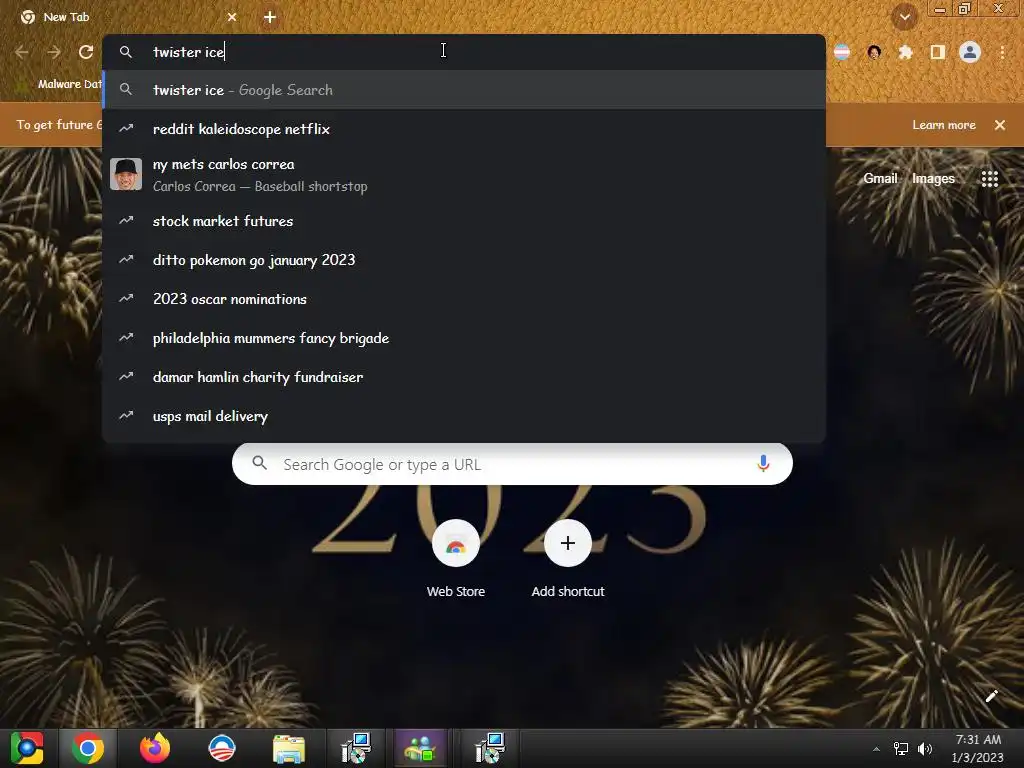Click inside the omnibox text field
Image resolution: width=1024 pixels, height=768 pixels.
coord(464,52)
